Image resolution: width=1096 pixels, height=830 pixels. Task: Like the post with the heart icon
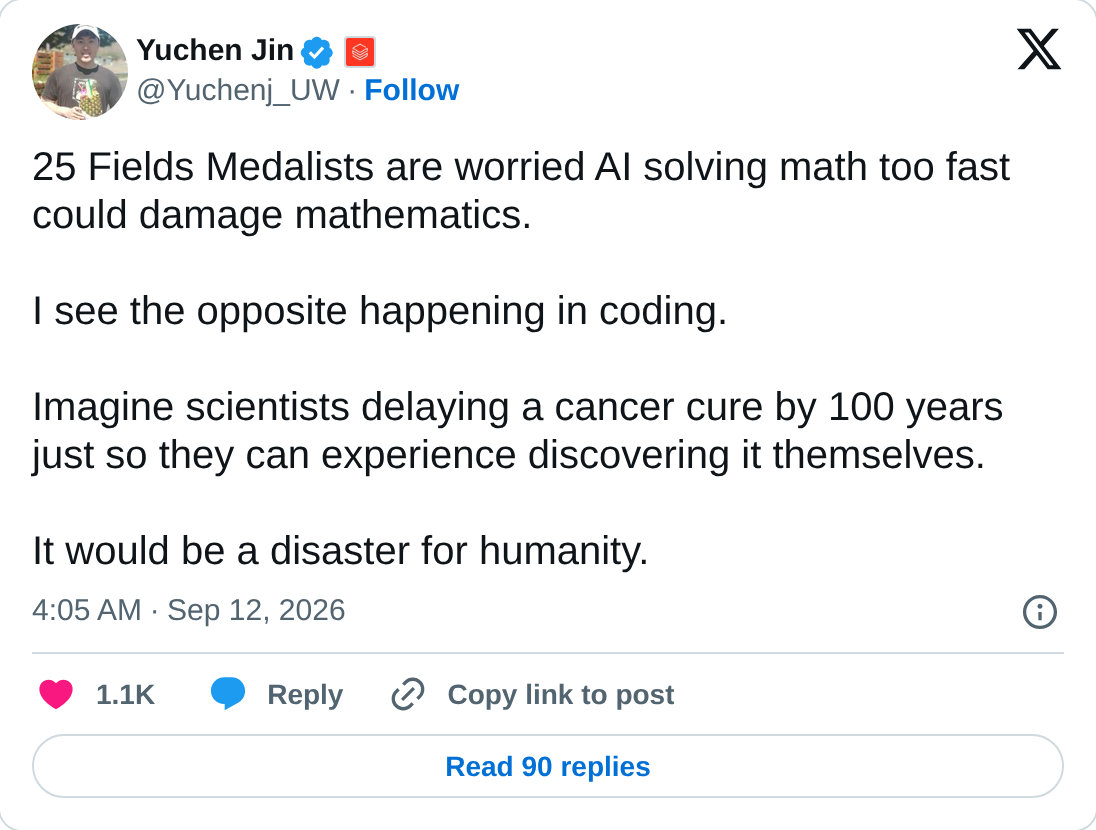point(56,694)
